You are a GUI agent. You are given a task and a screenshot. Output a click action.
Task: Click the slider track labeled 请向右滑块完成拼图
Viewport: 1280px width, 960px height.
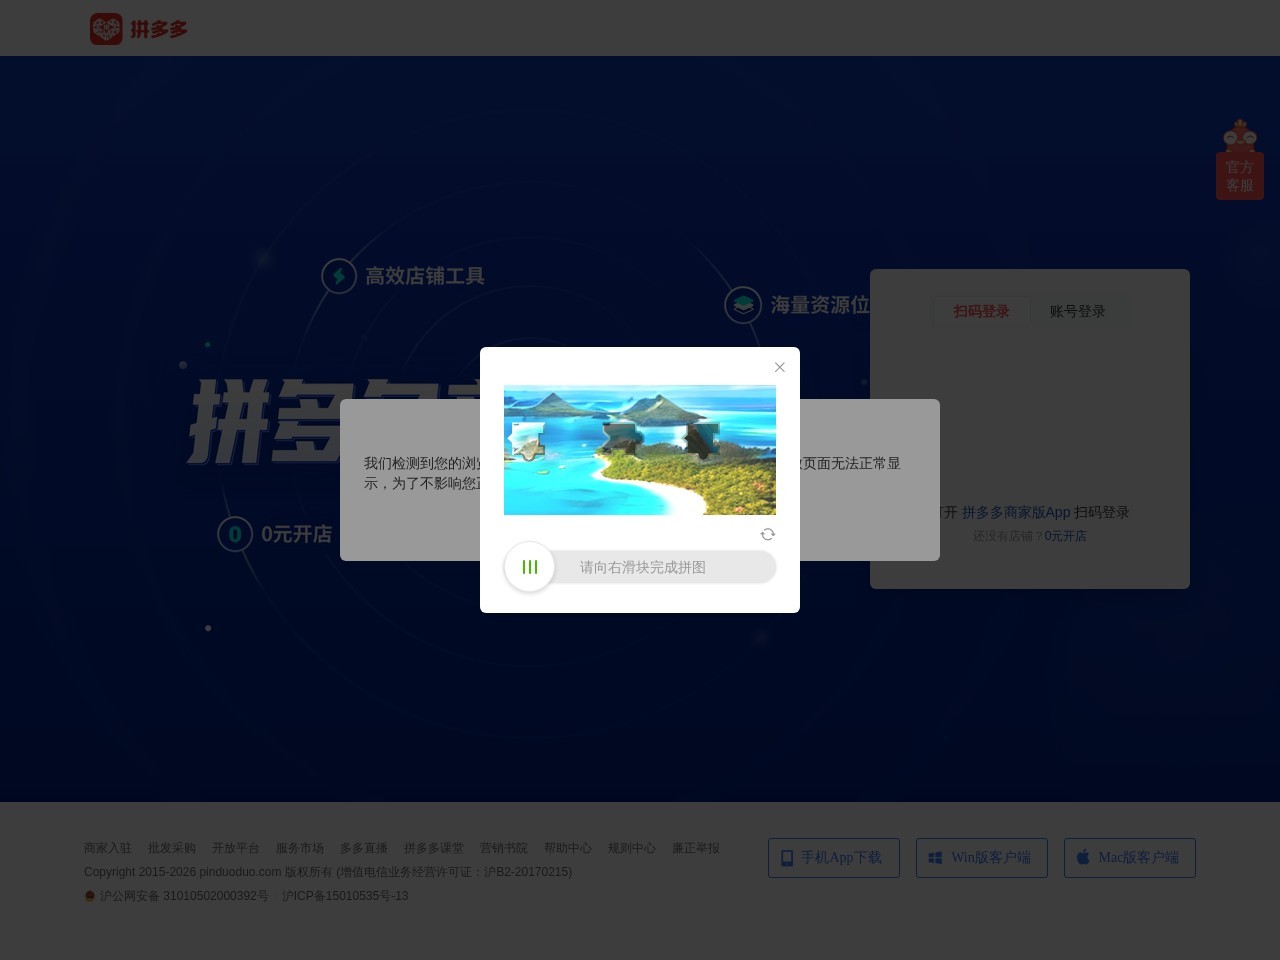coord(642,567)
